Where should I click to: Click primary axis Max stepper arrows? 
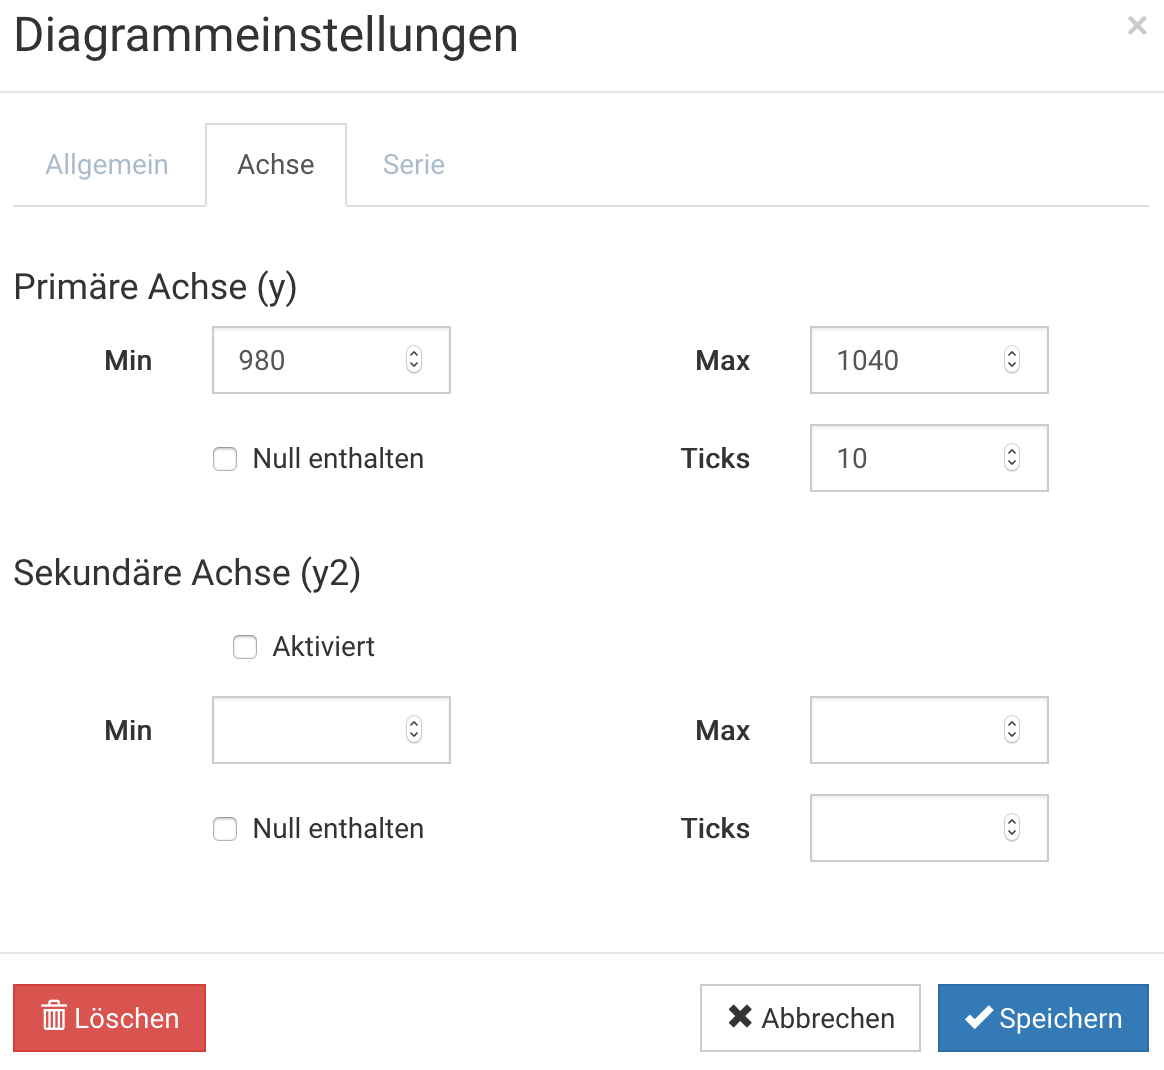tap(1012, 360)
